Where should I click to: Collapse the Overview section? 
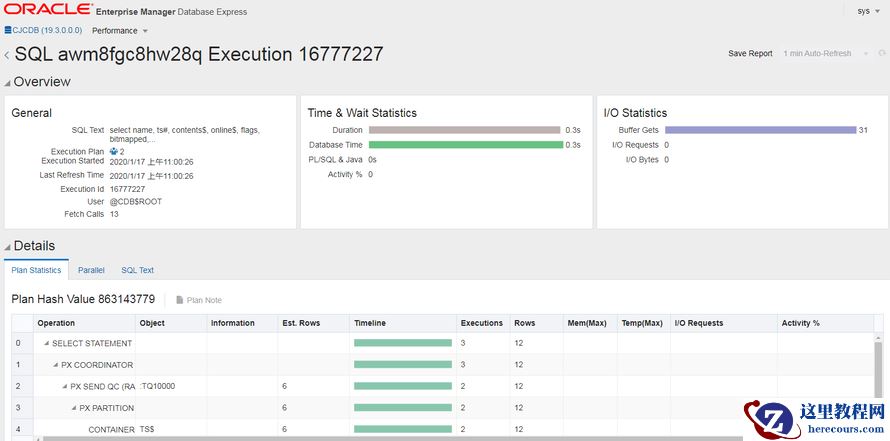(x=7, y=82)
